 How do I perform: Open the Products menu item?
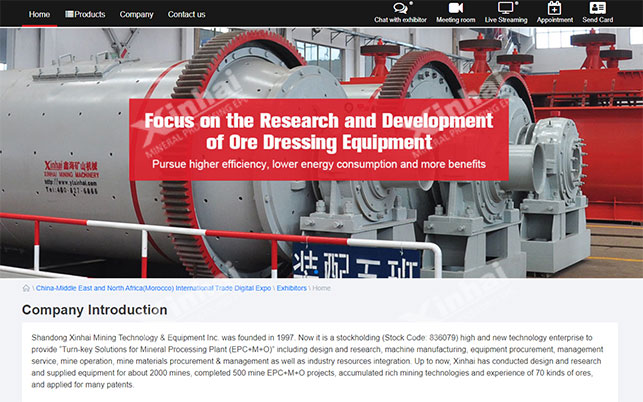90,14
